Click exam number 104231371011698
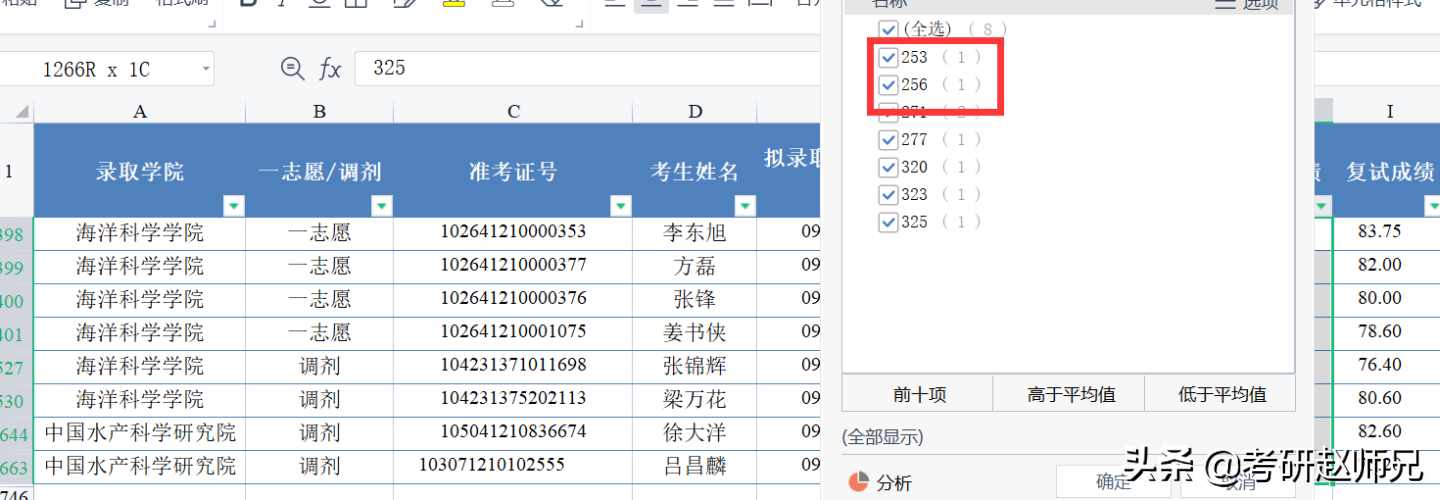 click(513, 365)
